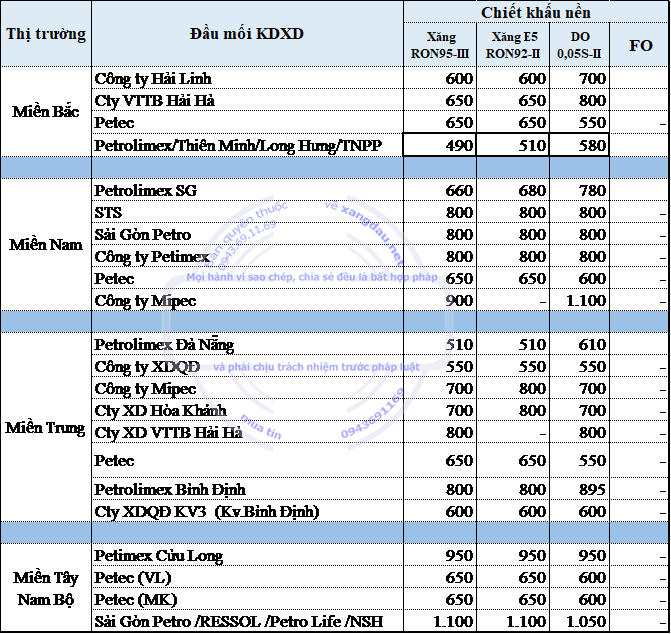Select the 'Miền Bắc' region cell

coord(46,112)
